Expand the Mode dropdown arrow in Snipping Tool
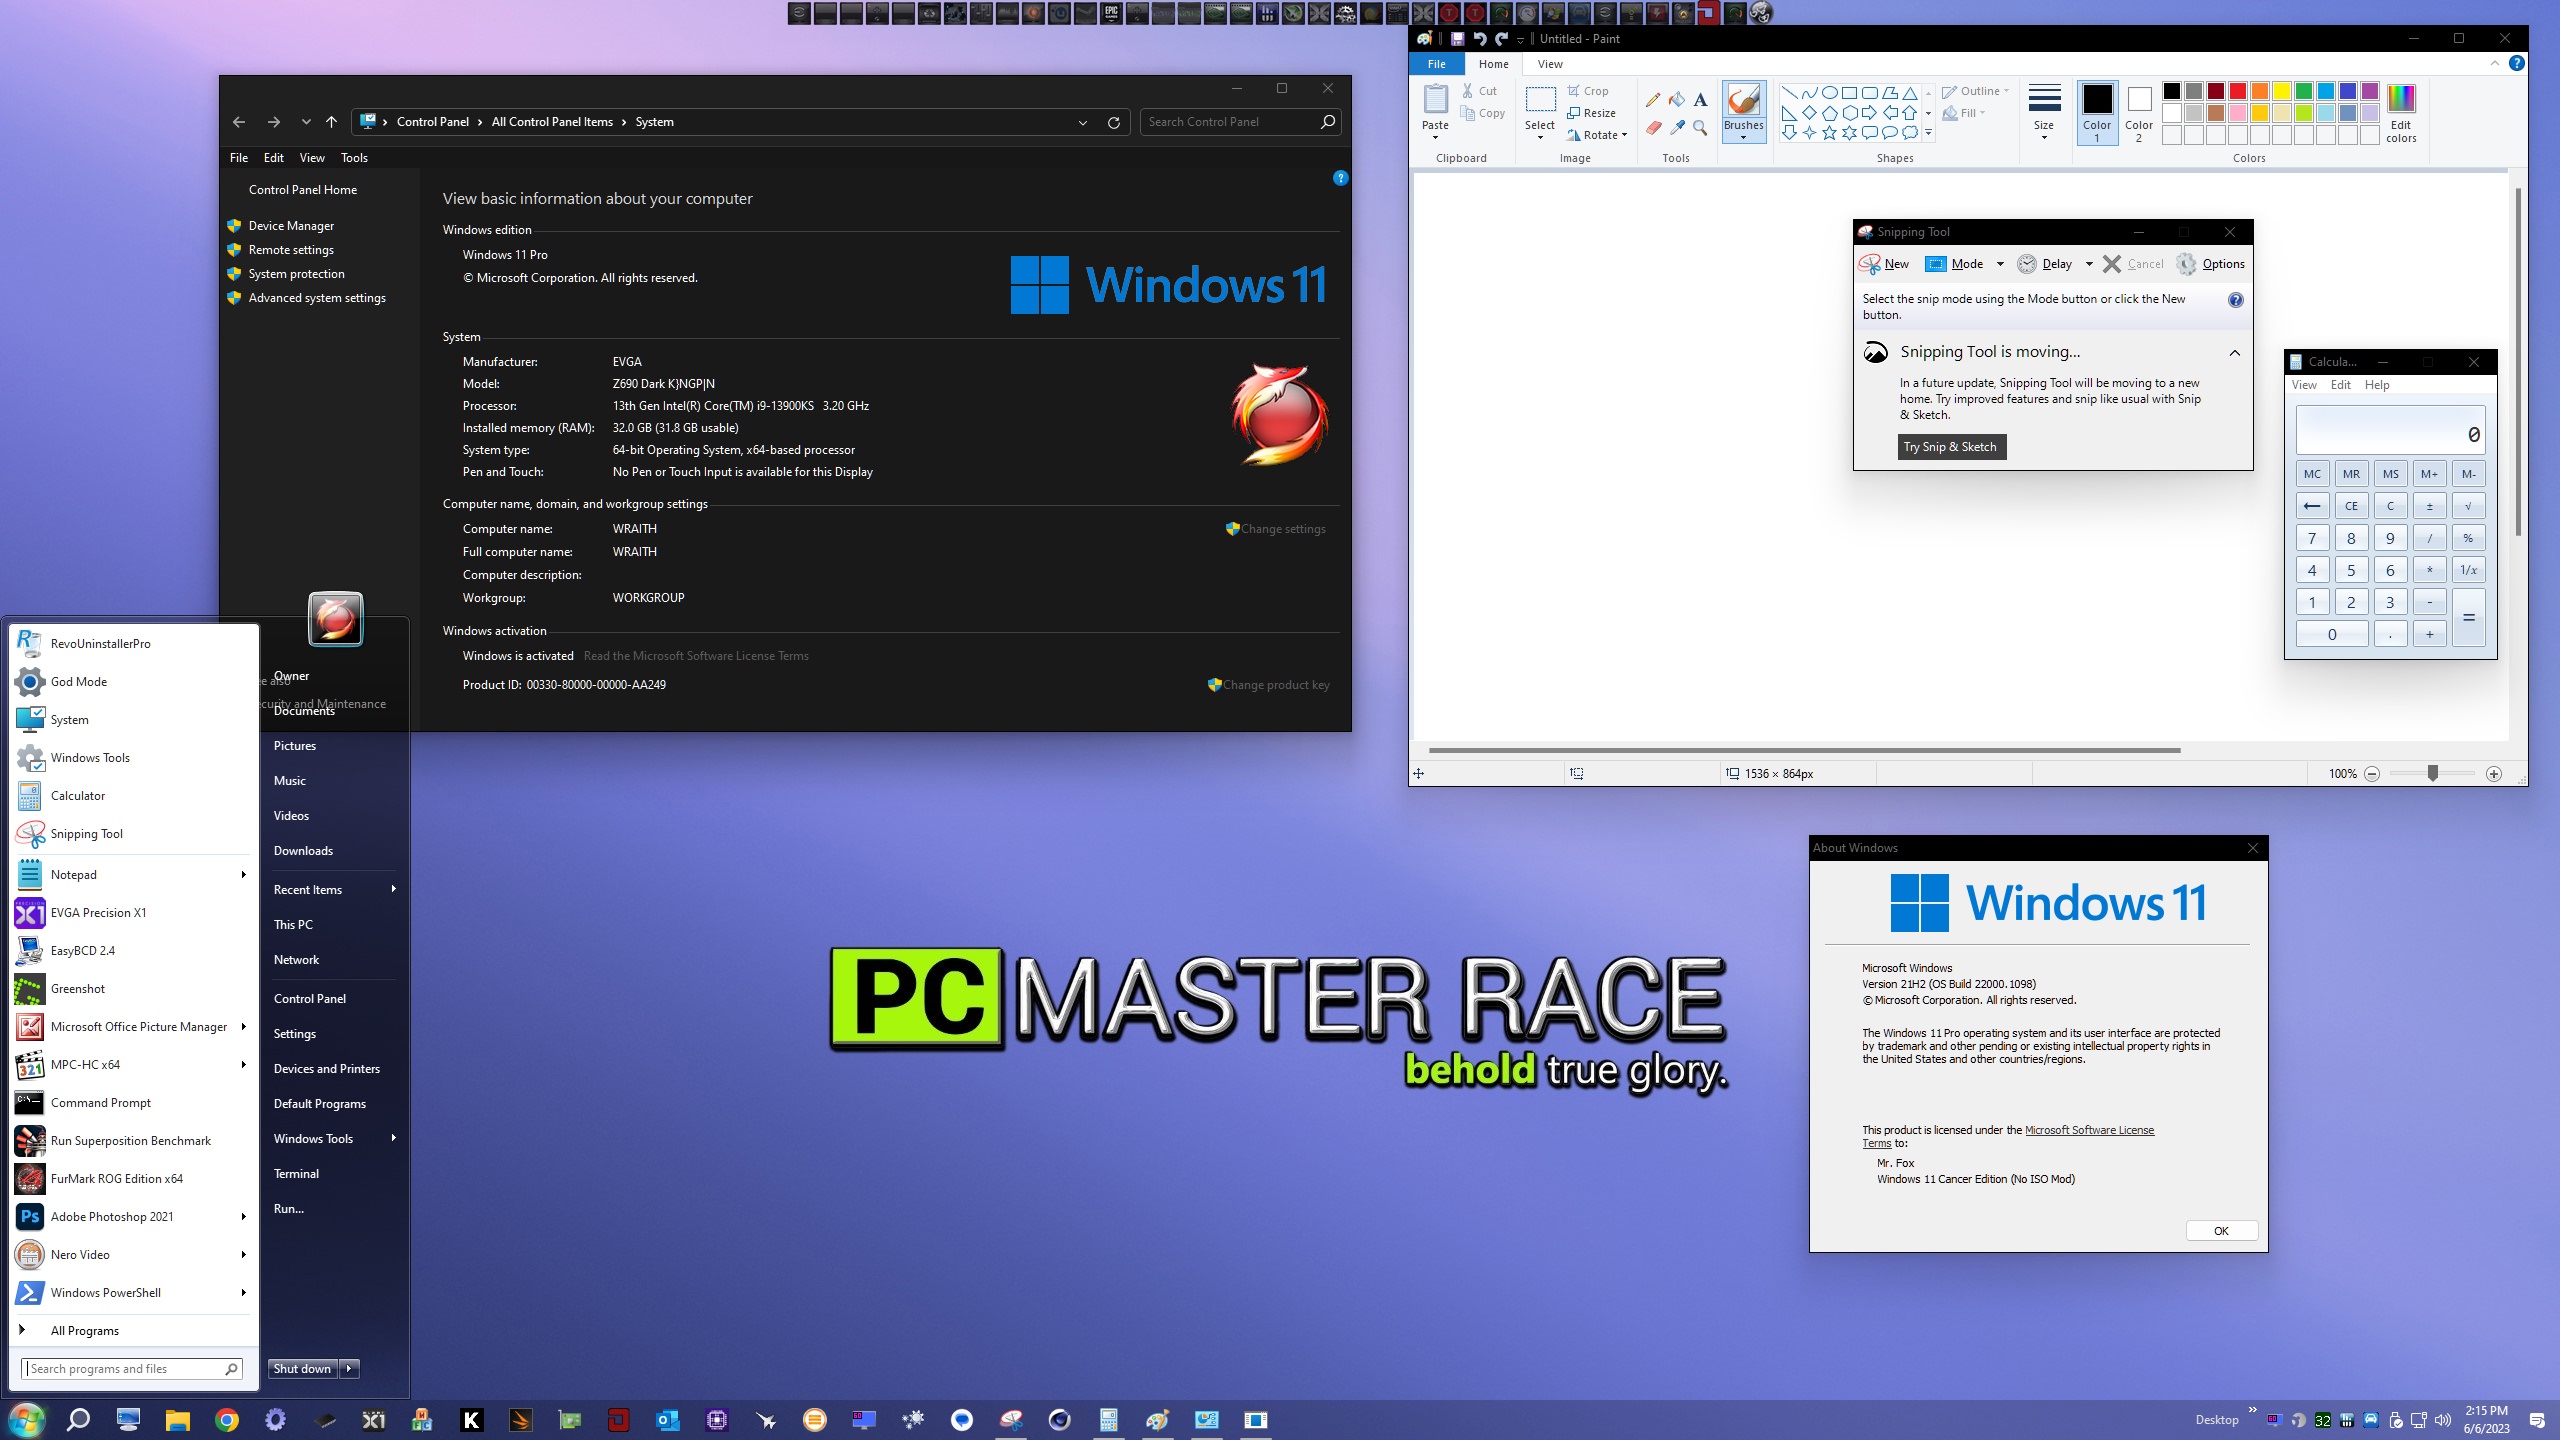The height and width of the screenshot is (1440, 2560). 2000,264
